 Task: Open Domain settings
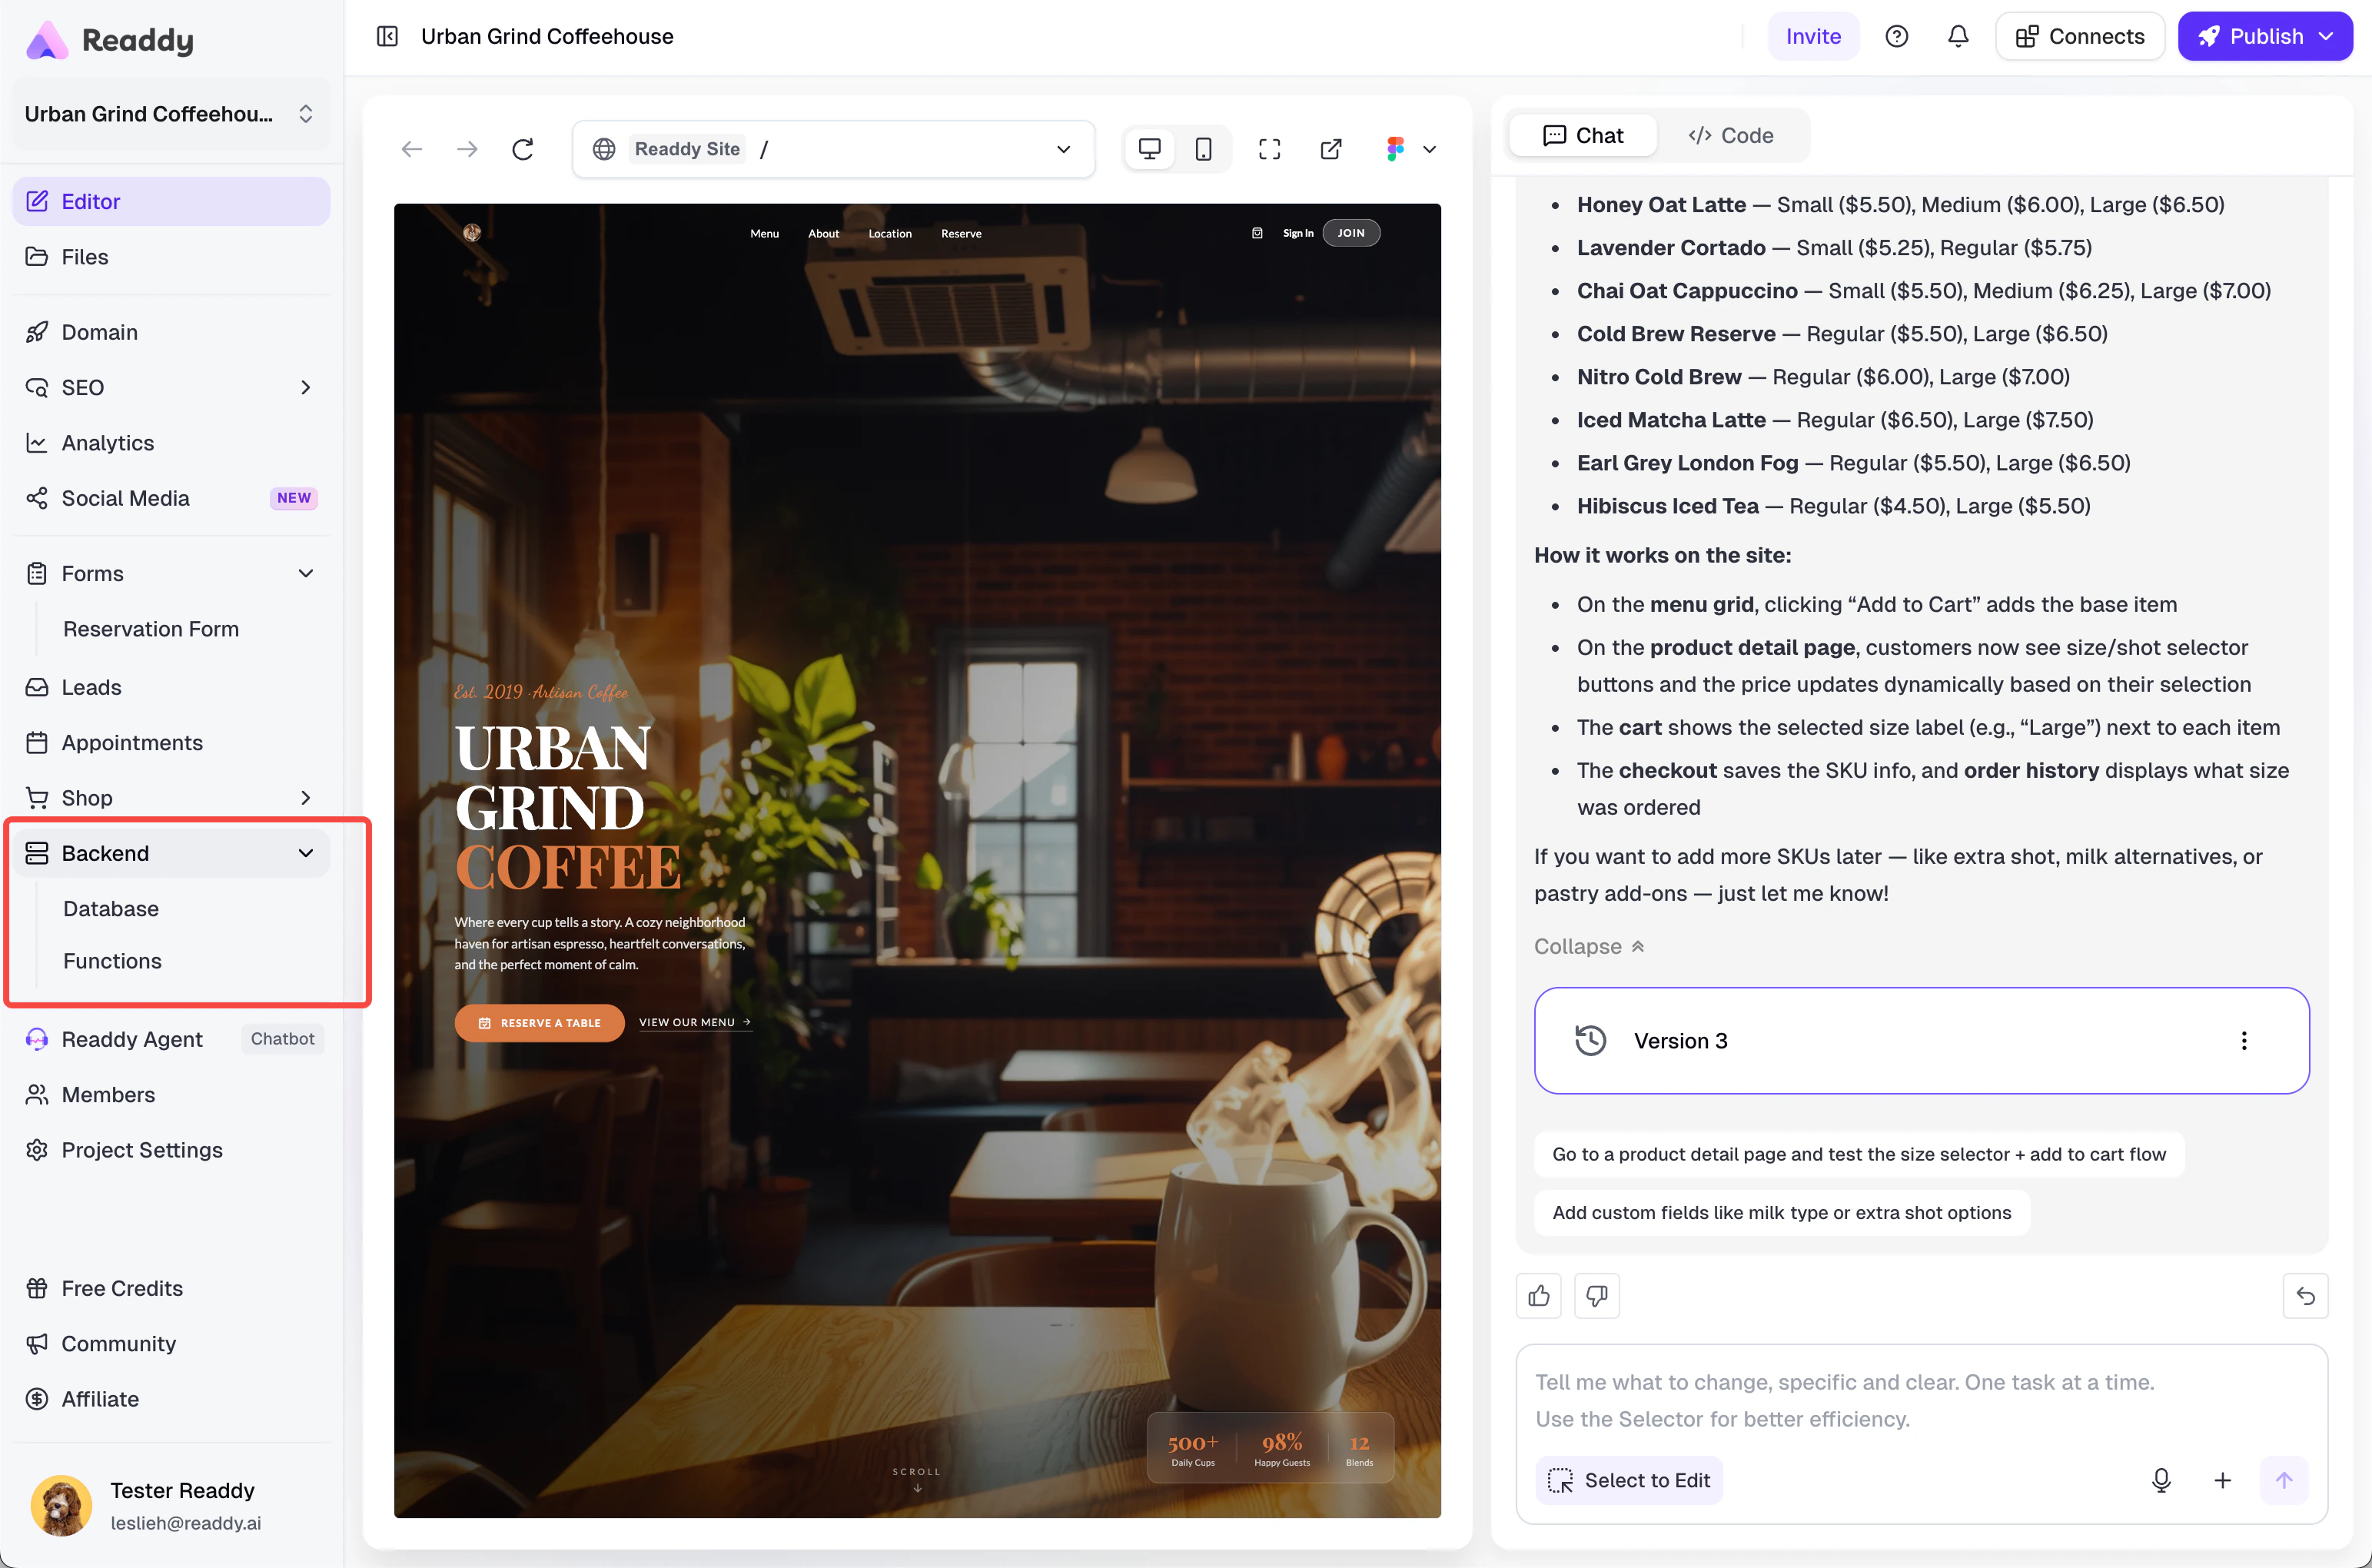pos(170,332)
